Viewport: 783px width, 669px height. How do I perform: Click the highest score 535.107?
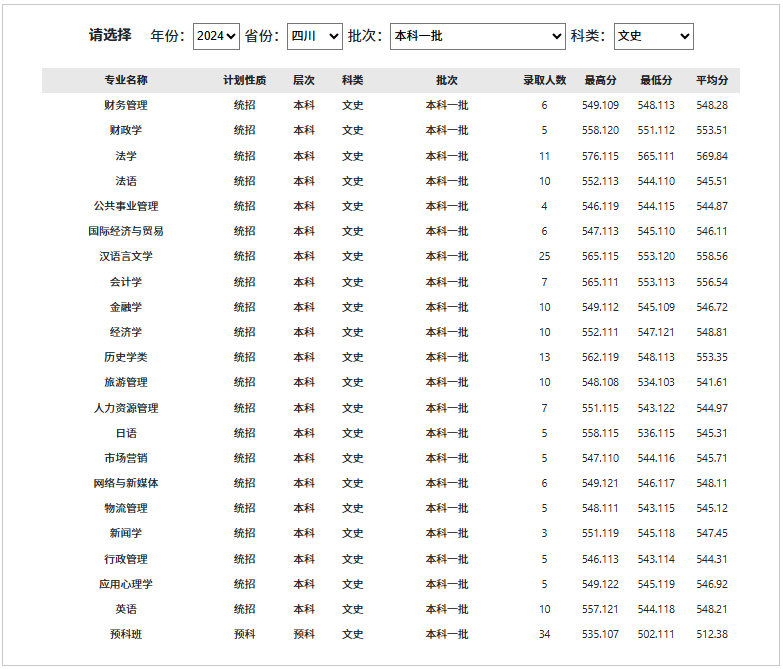coord(600,635)
